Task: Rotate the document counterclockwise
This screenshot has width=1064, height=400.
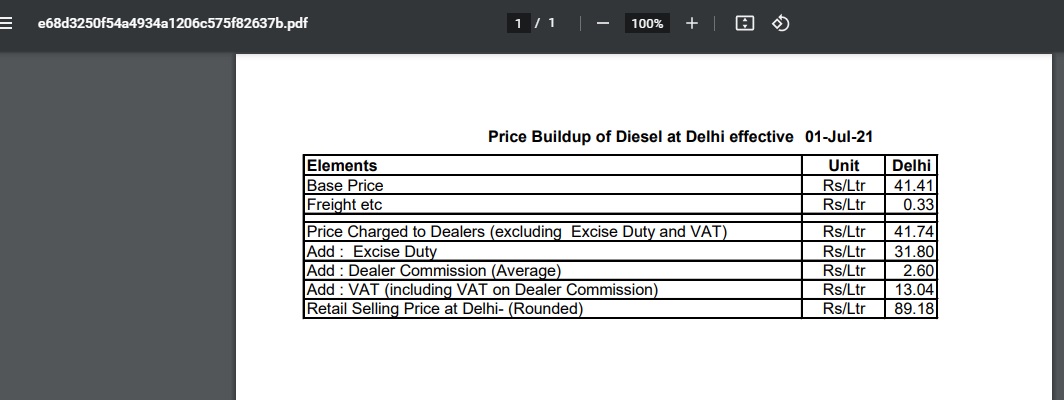Action: point(780,24)
